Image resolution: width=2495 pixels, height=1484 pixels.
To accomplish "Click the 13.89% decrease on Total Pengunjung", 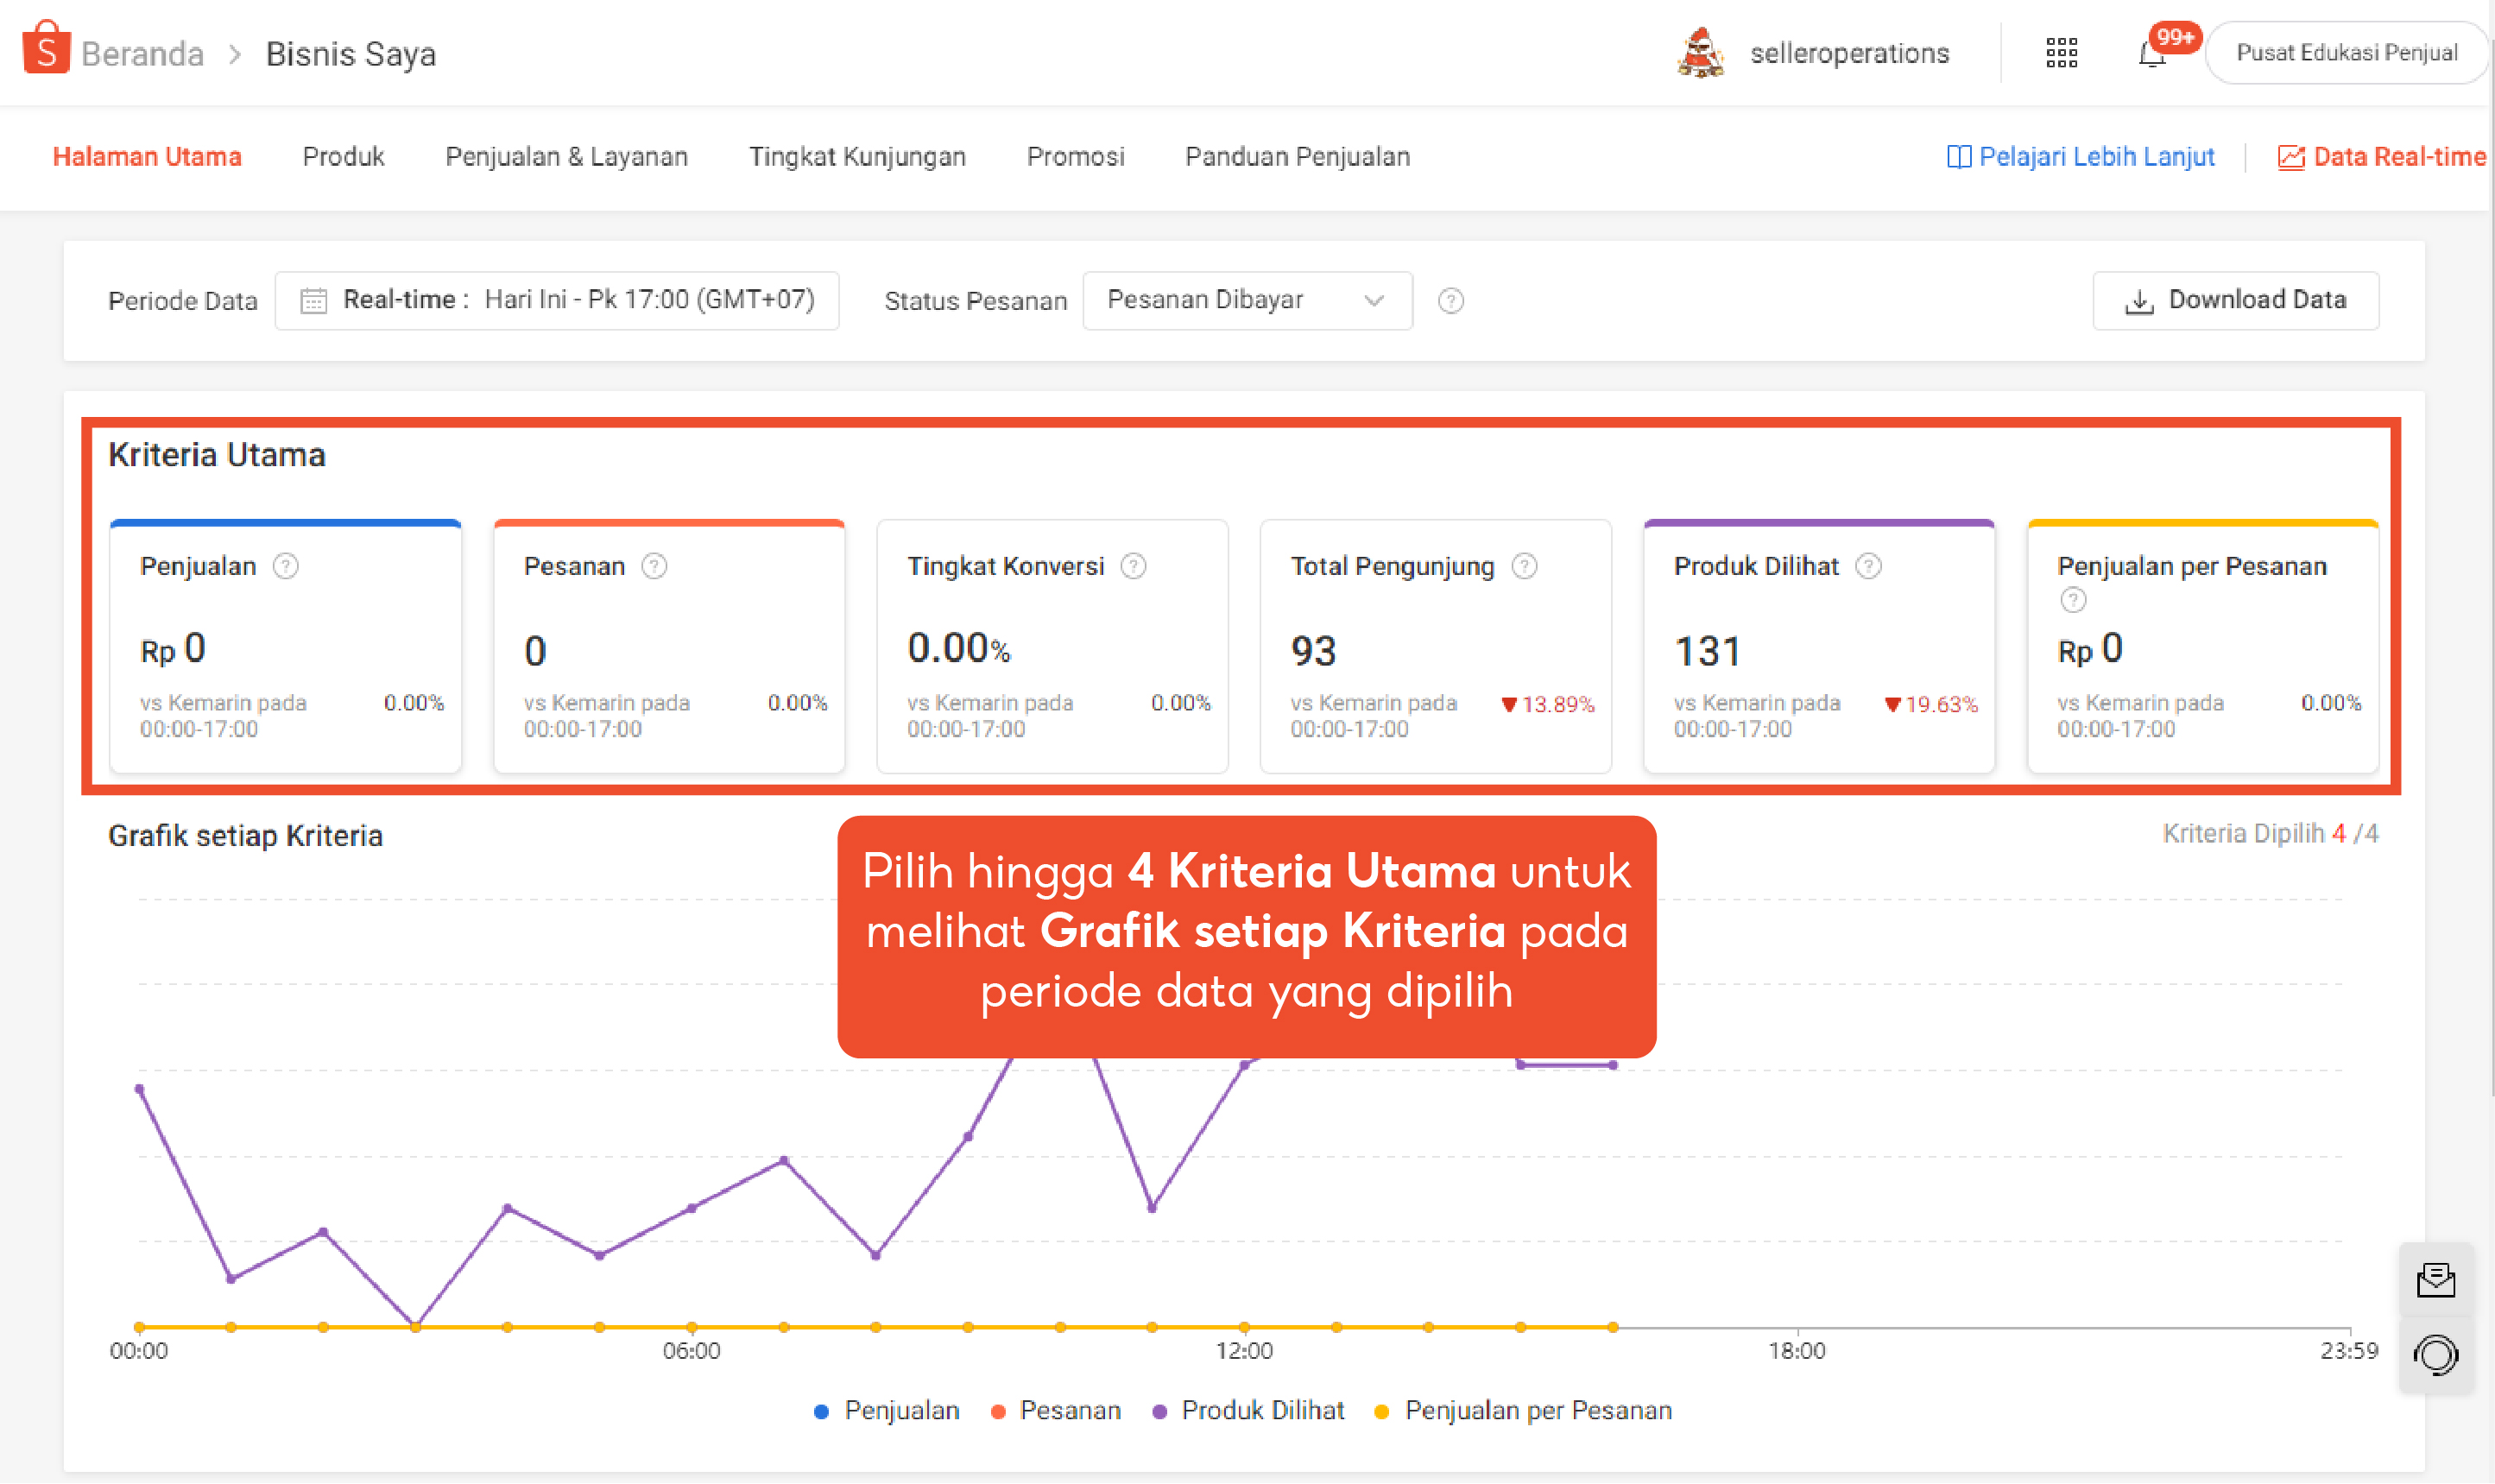I will [1547, 704].
